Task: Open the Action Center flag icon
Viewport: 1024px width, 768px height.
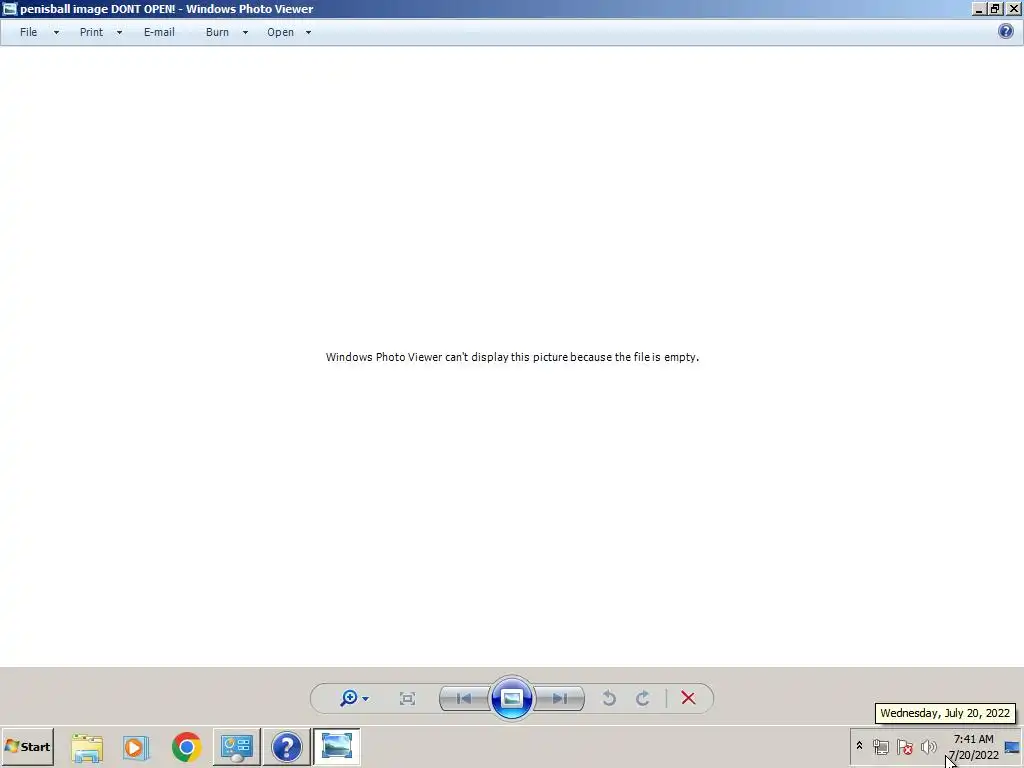Action: [904, 746]
